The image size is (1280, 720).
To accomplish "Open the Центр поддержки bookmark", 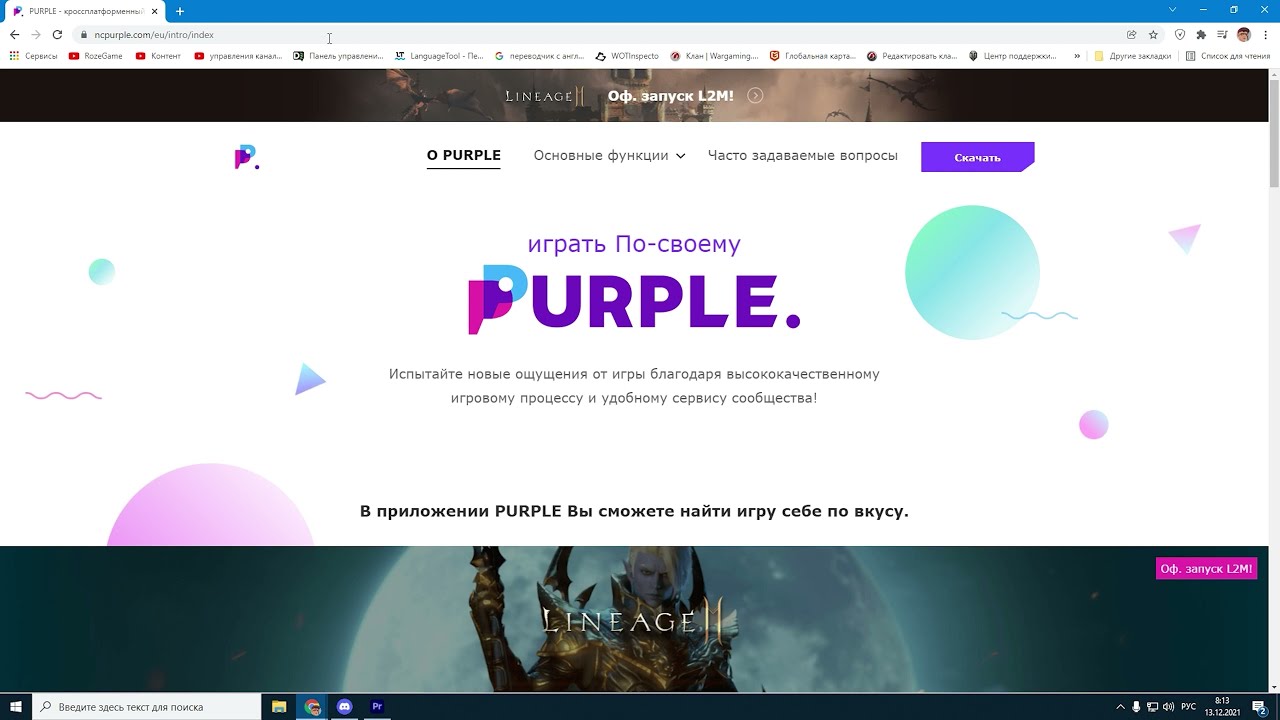I will point(1012,56).
